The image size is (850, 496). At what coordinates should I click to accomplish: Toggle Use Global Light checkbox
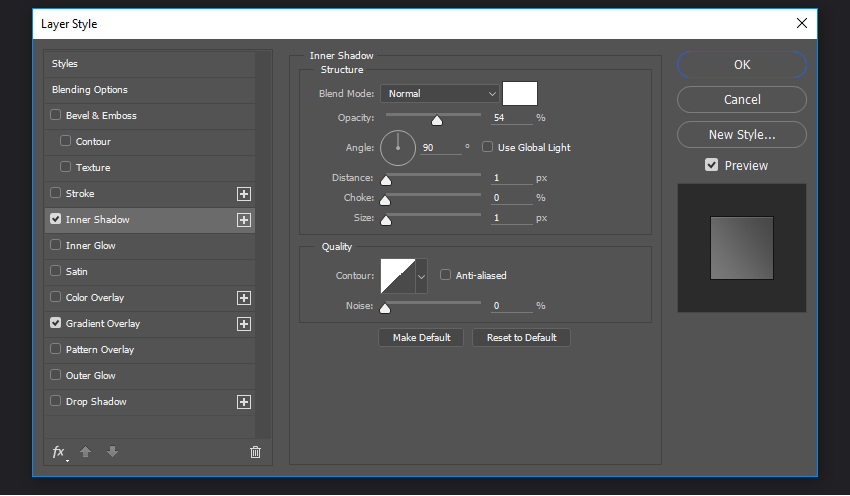(487, 147)
